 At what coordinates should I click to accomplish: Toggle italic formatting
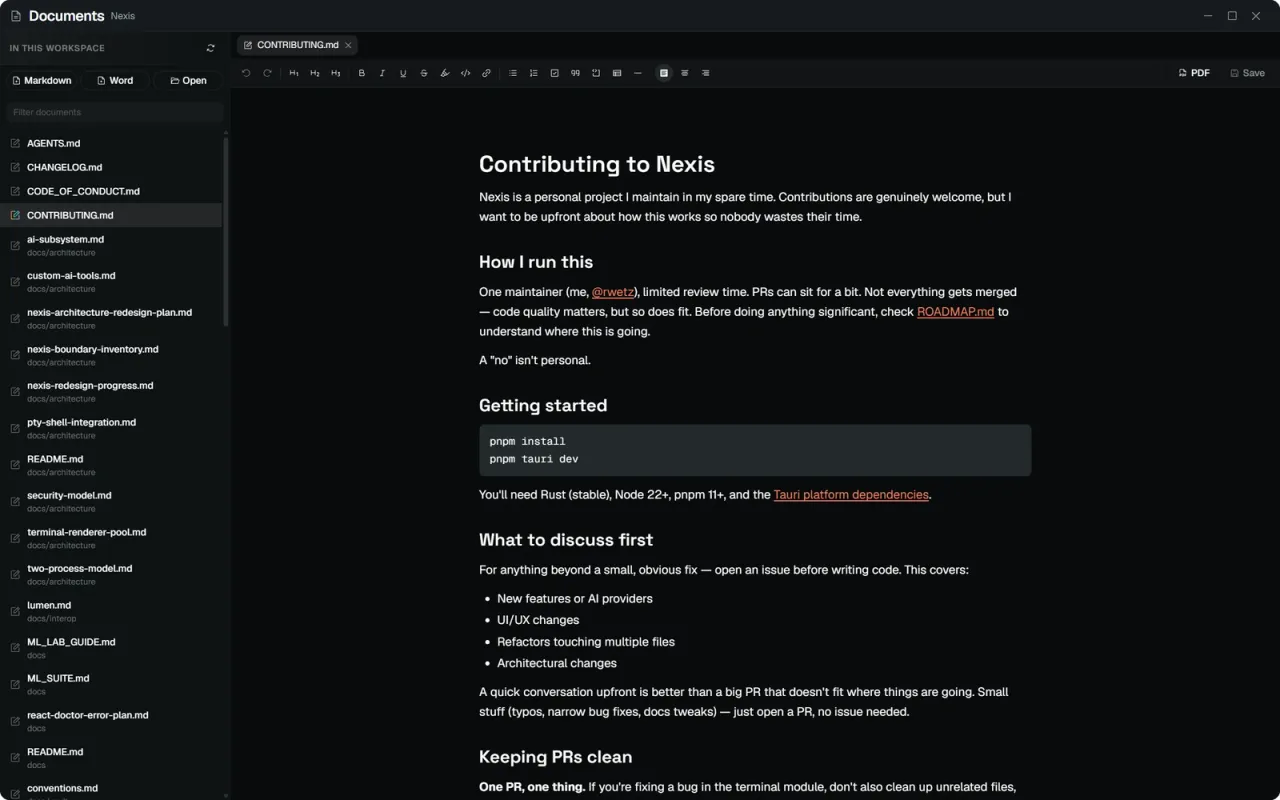382,73
